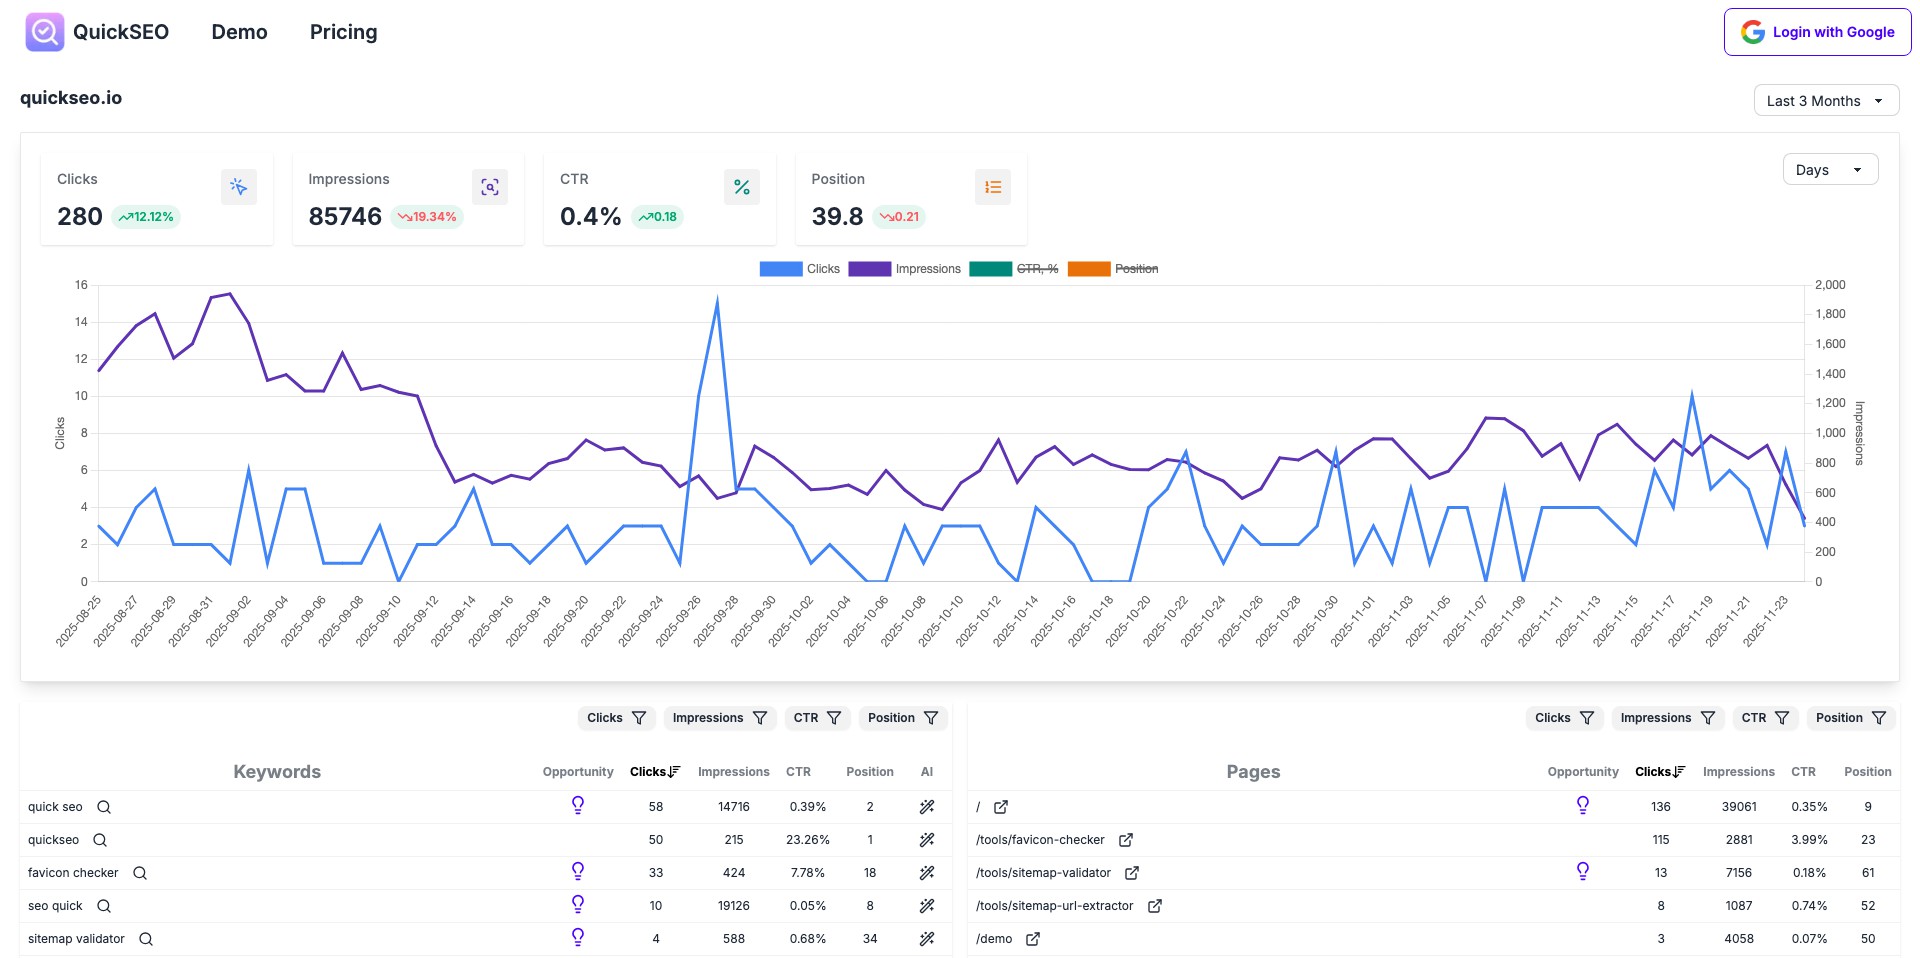Open the Pricing nav item

tap(343, 32)
